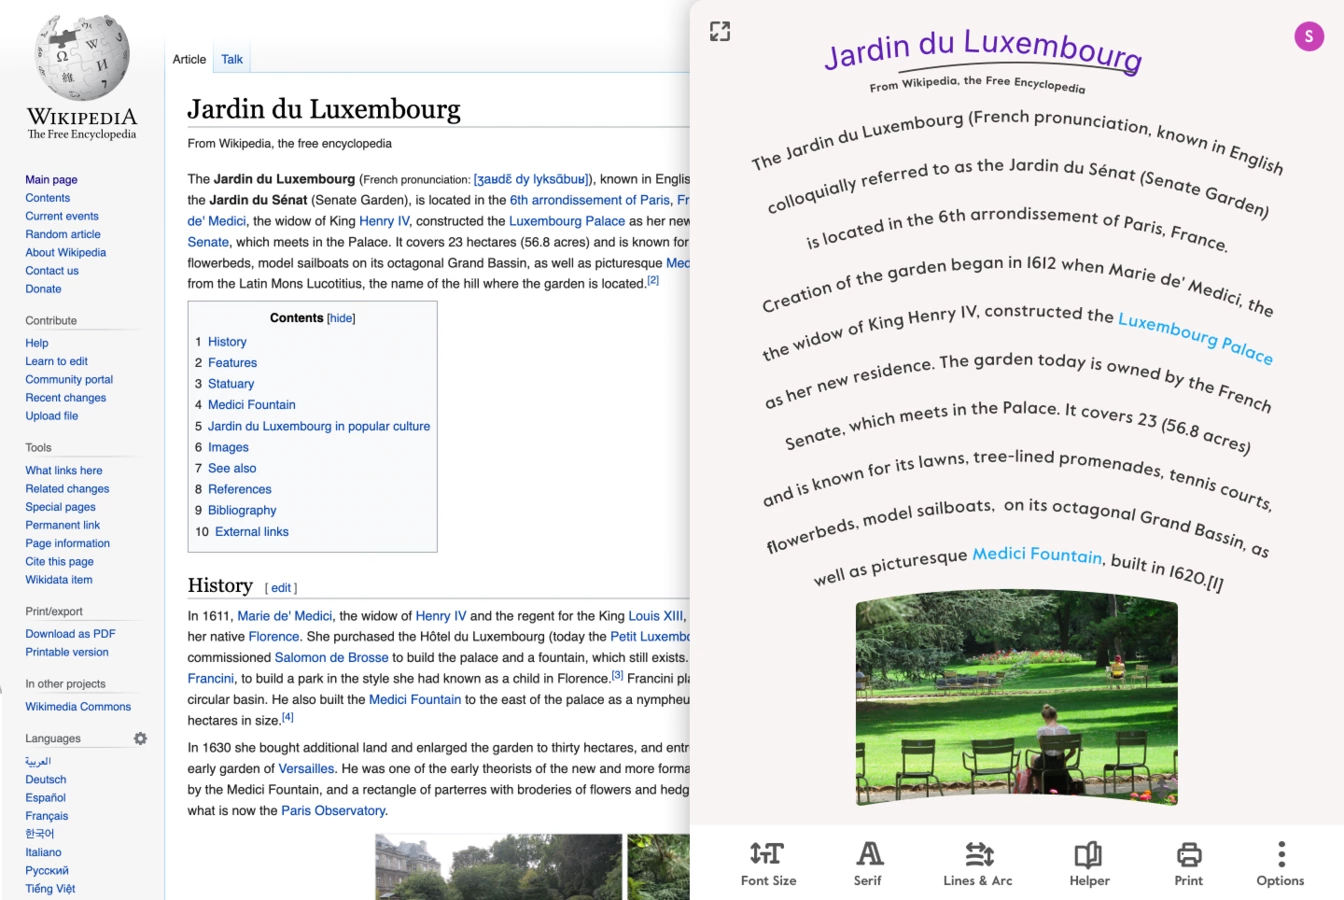Screen dimensions: 1344x900
Task: Open Contact us in sidebar
Action: click(52, 271)
